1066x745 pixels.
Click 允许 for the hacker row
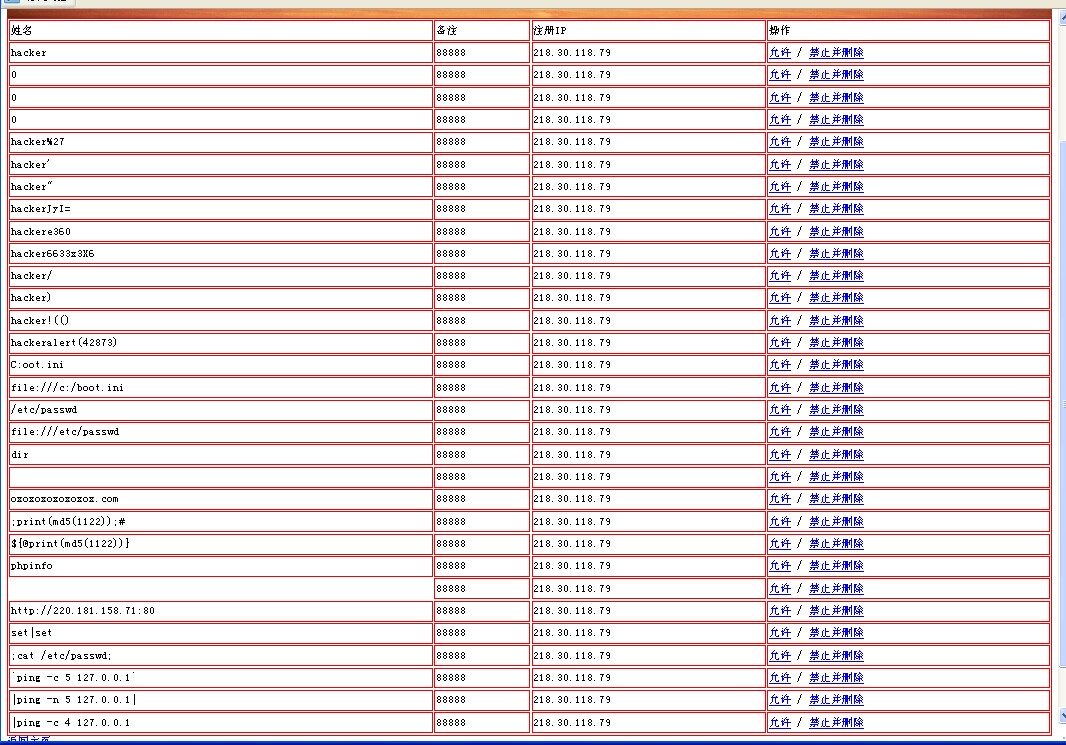click(x=779, y=53)
